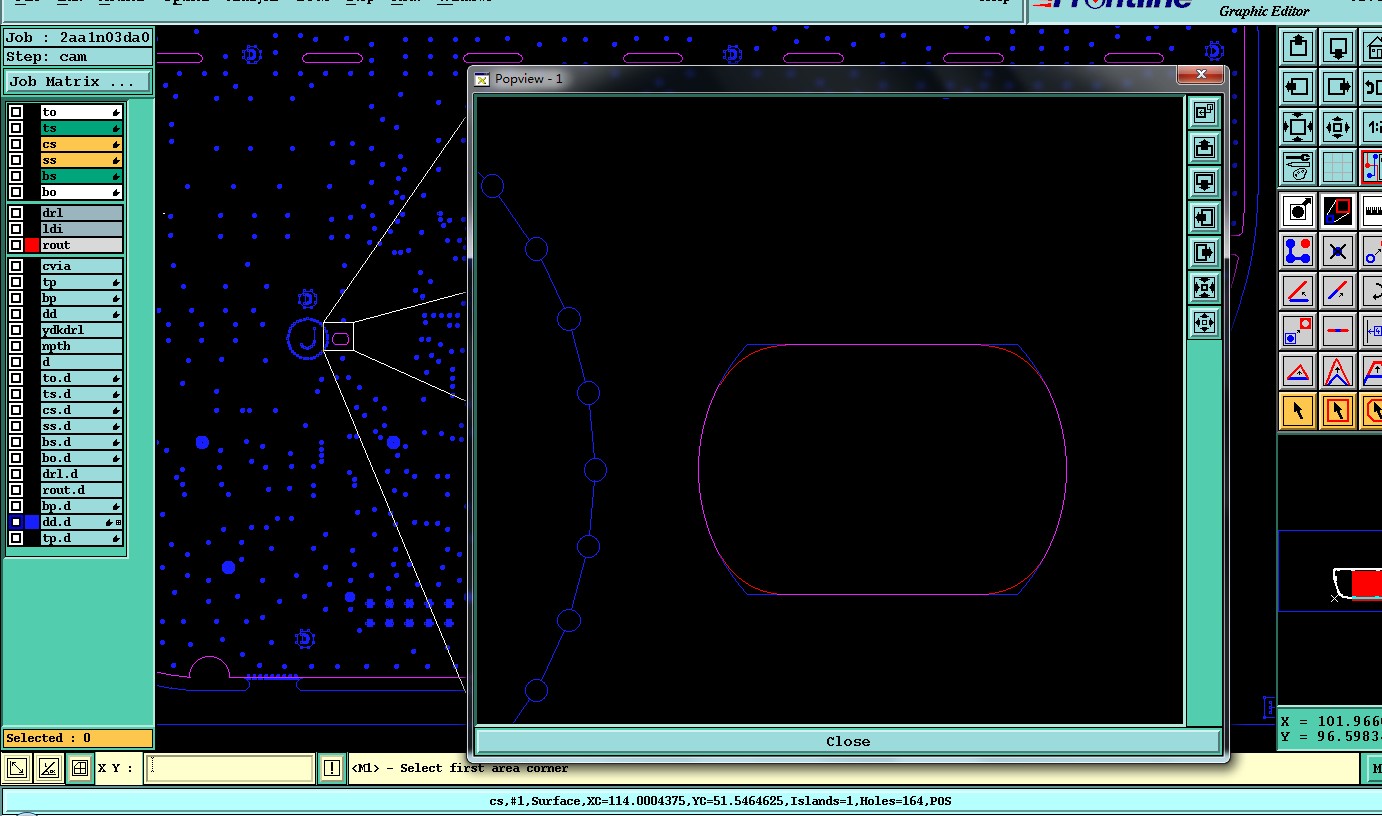Toggle display checkbox for layer dd.d
The width and height of the screenshot is (1382, 816).
coord(16,522)
